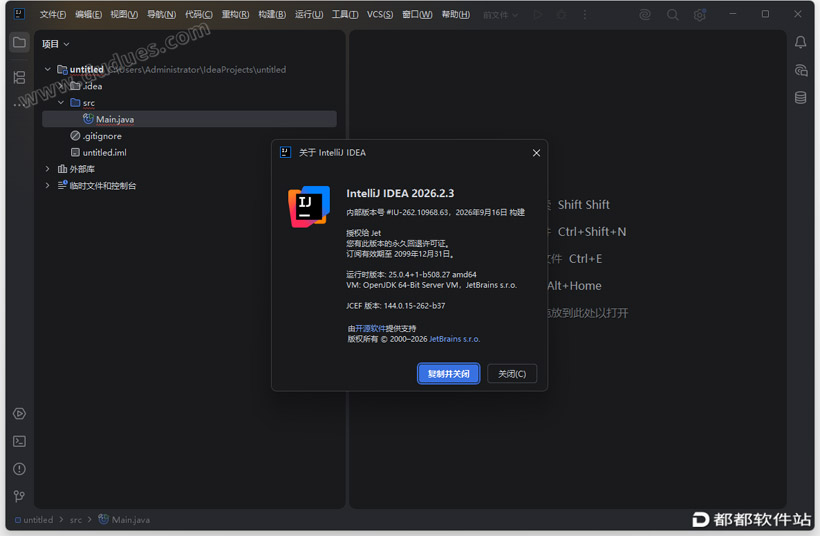820x536 pixels.
Task: Open the 工具 menu
Action: click(x=345, y=15)
